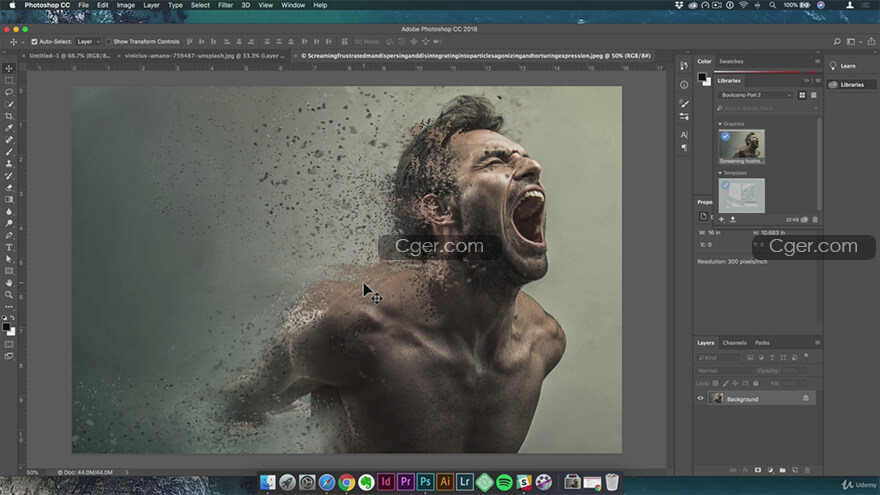Click the search icon in options bar

click(x=836, y=42)
